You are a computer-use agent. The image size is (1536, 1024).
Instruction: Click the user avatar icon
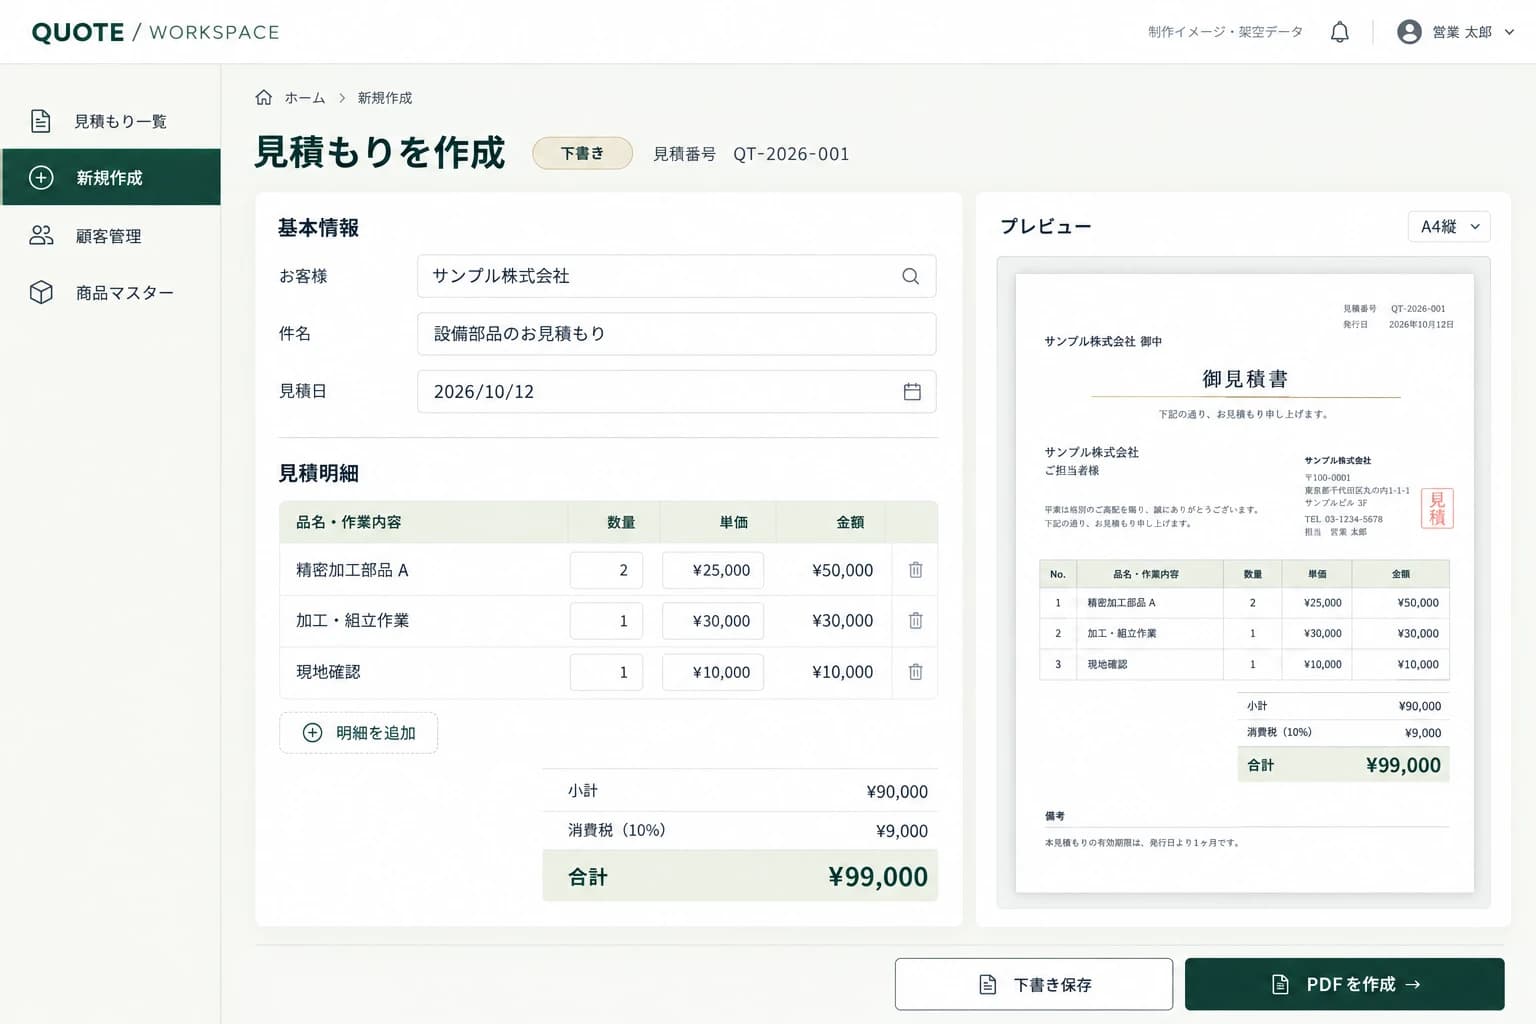click(1409, 32)
